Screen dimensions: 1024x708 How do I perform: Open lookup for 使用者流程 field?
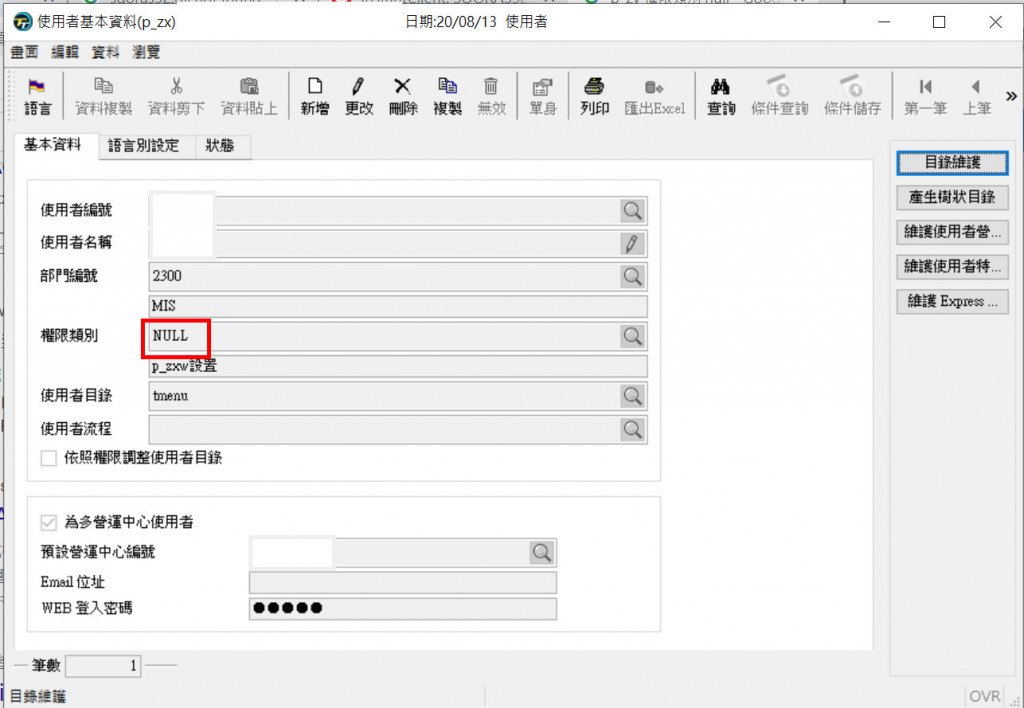[x=632, y=429]
